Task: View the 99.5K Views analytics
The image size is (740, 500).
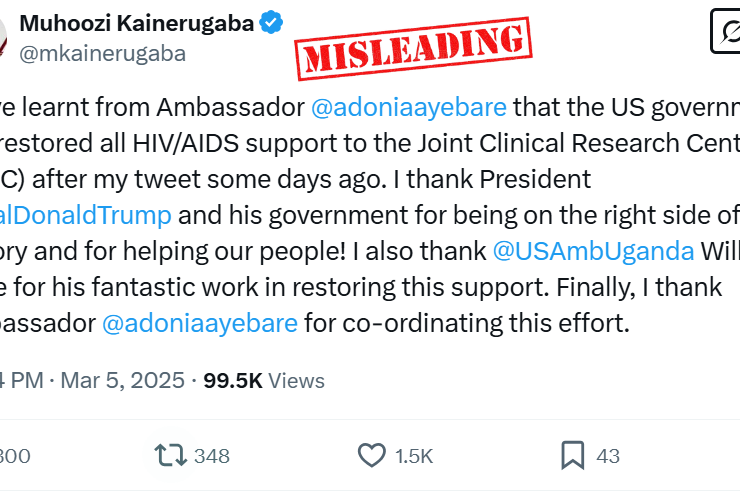Action: coord(264,380)
